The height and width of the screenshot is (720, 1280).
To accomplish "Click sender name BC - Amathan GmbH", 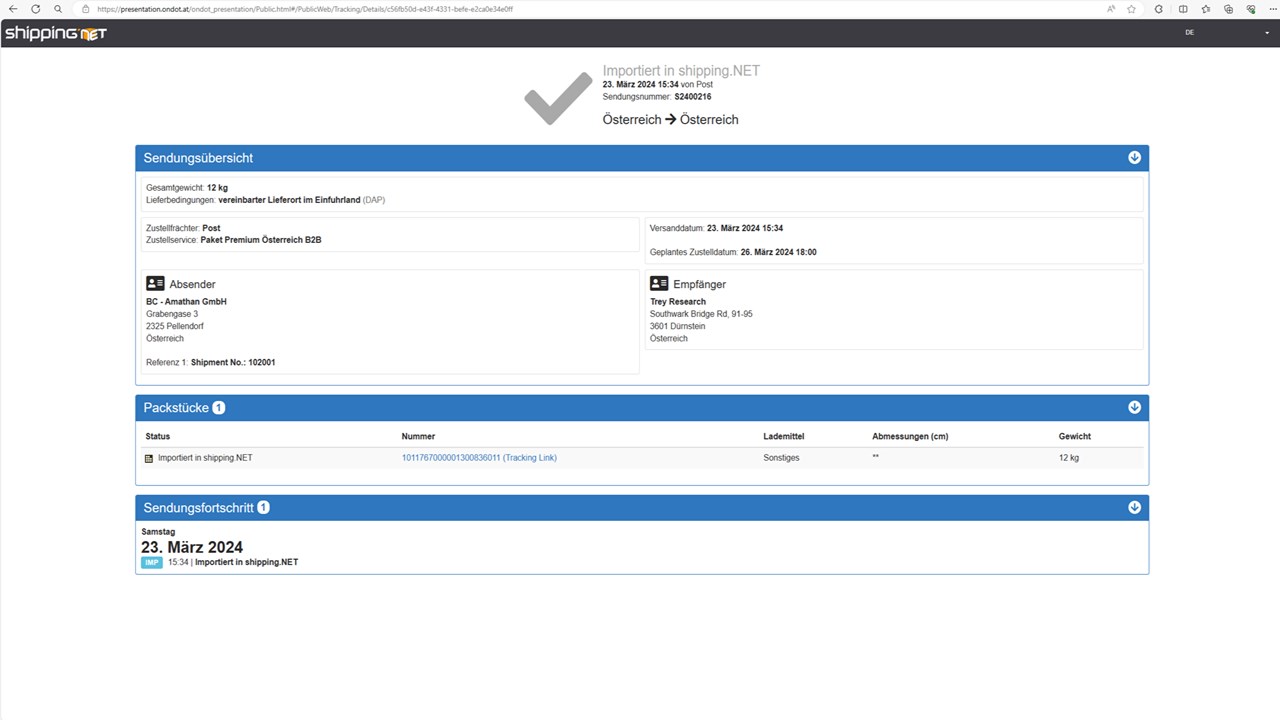I will click(x=186, y=302).
